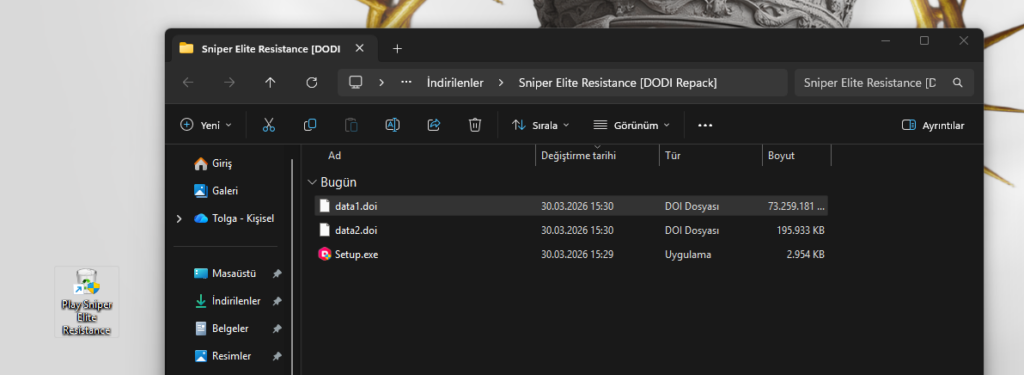Click the Rename icon in toolbar
The image size is (1024, 375).
(392, 125)
